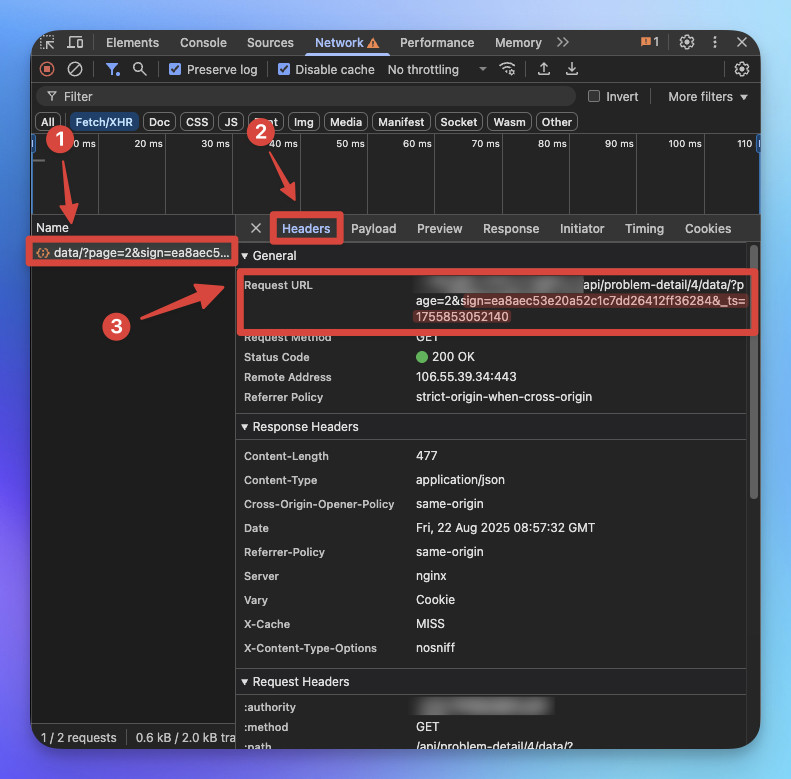Toggle the device toolbar icon
Screen dimensions: 791x779
pos(75,42)
